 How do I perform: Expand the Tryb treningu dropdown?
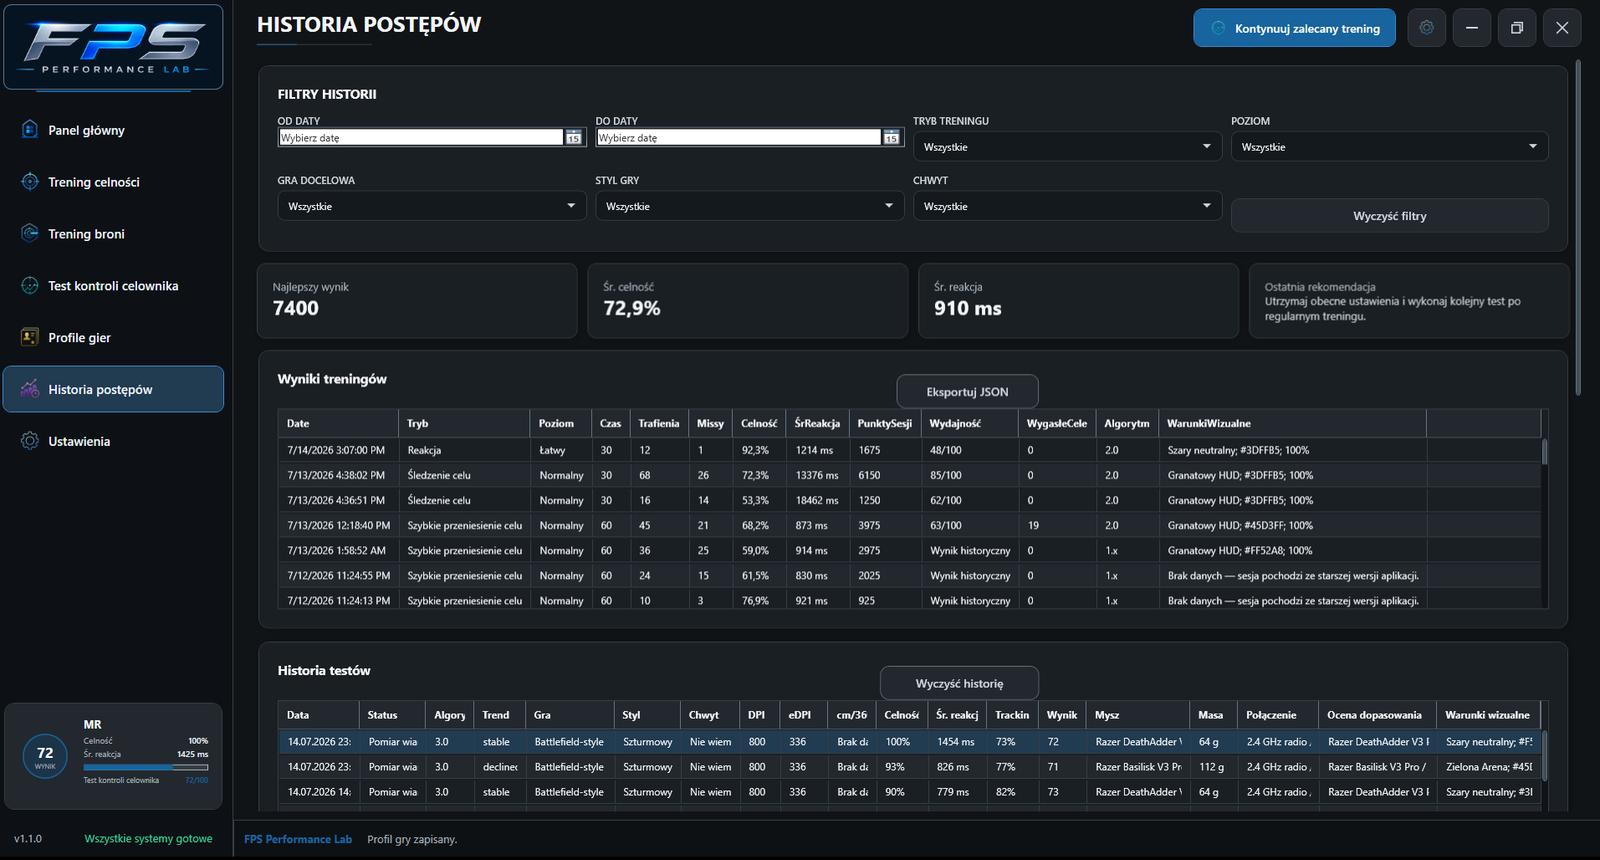1067,147
